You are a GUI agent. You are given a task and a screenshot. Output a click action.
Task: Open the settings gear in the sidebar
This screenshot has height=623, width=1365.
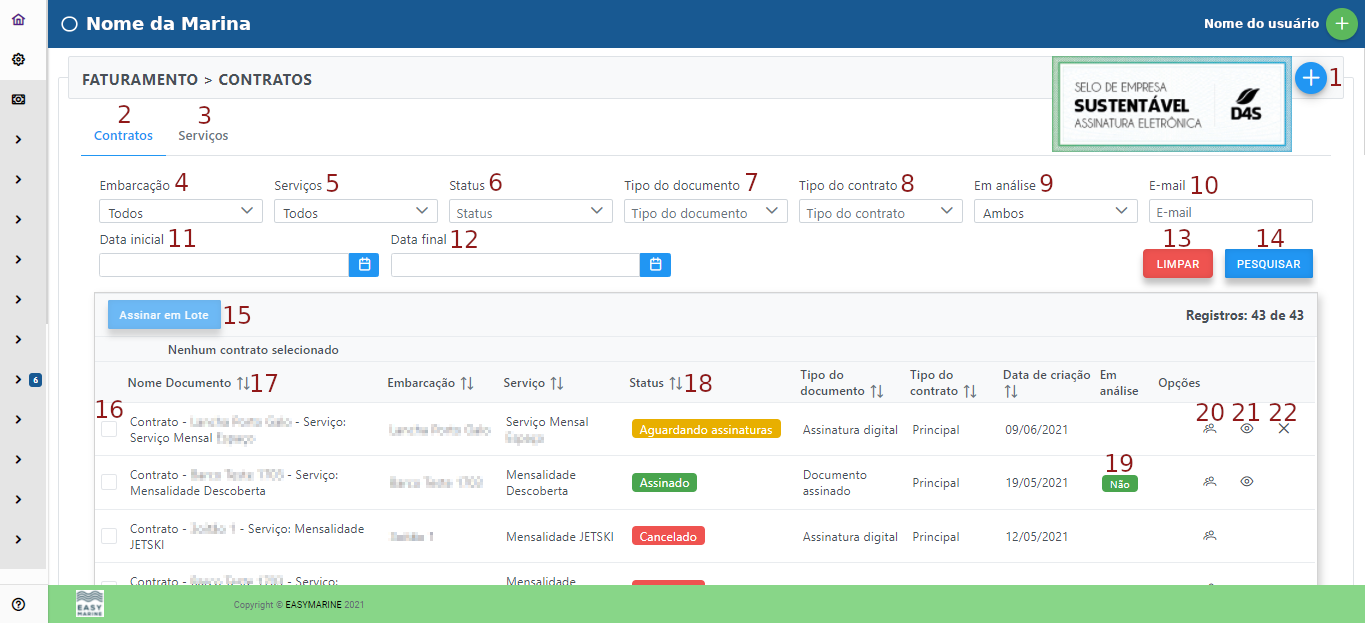pos(18,60)
